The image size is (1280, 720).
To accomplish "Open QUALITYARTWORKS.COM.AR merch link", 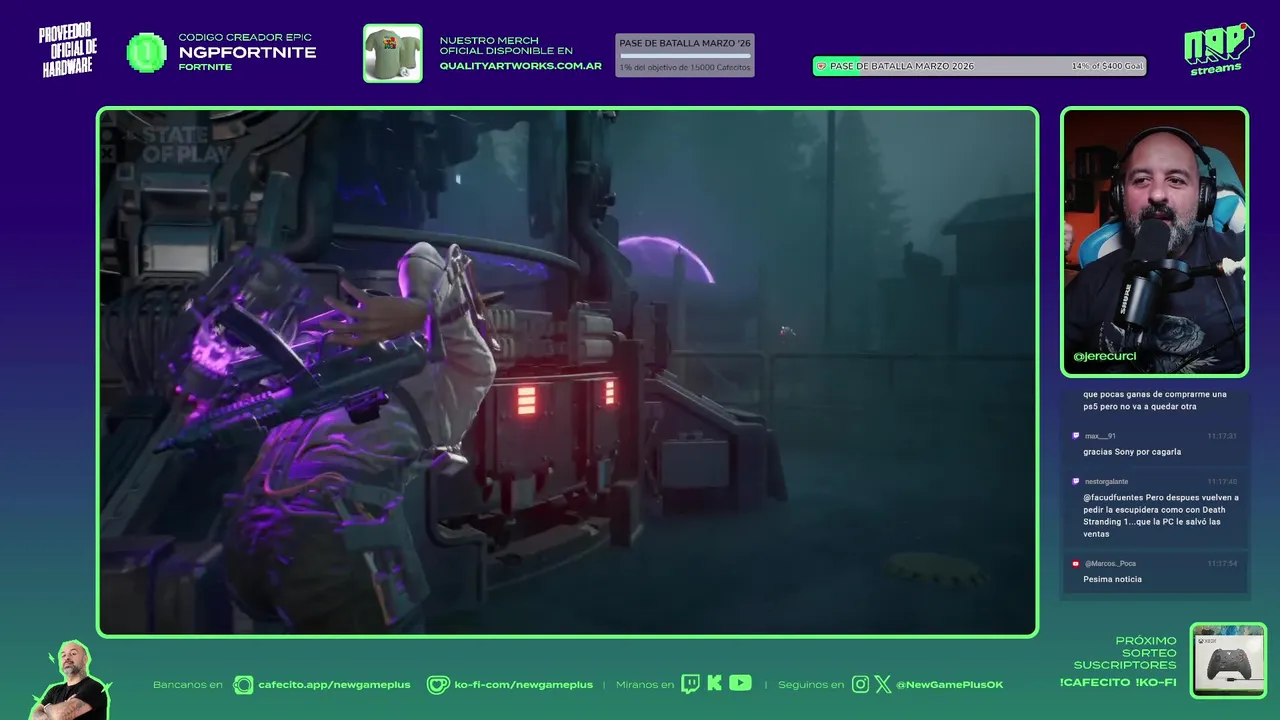I will click(520, 66).
